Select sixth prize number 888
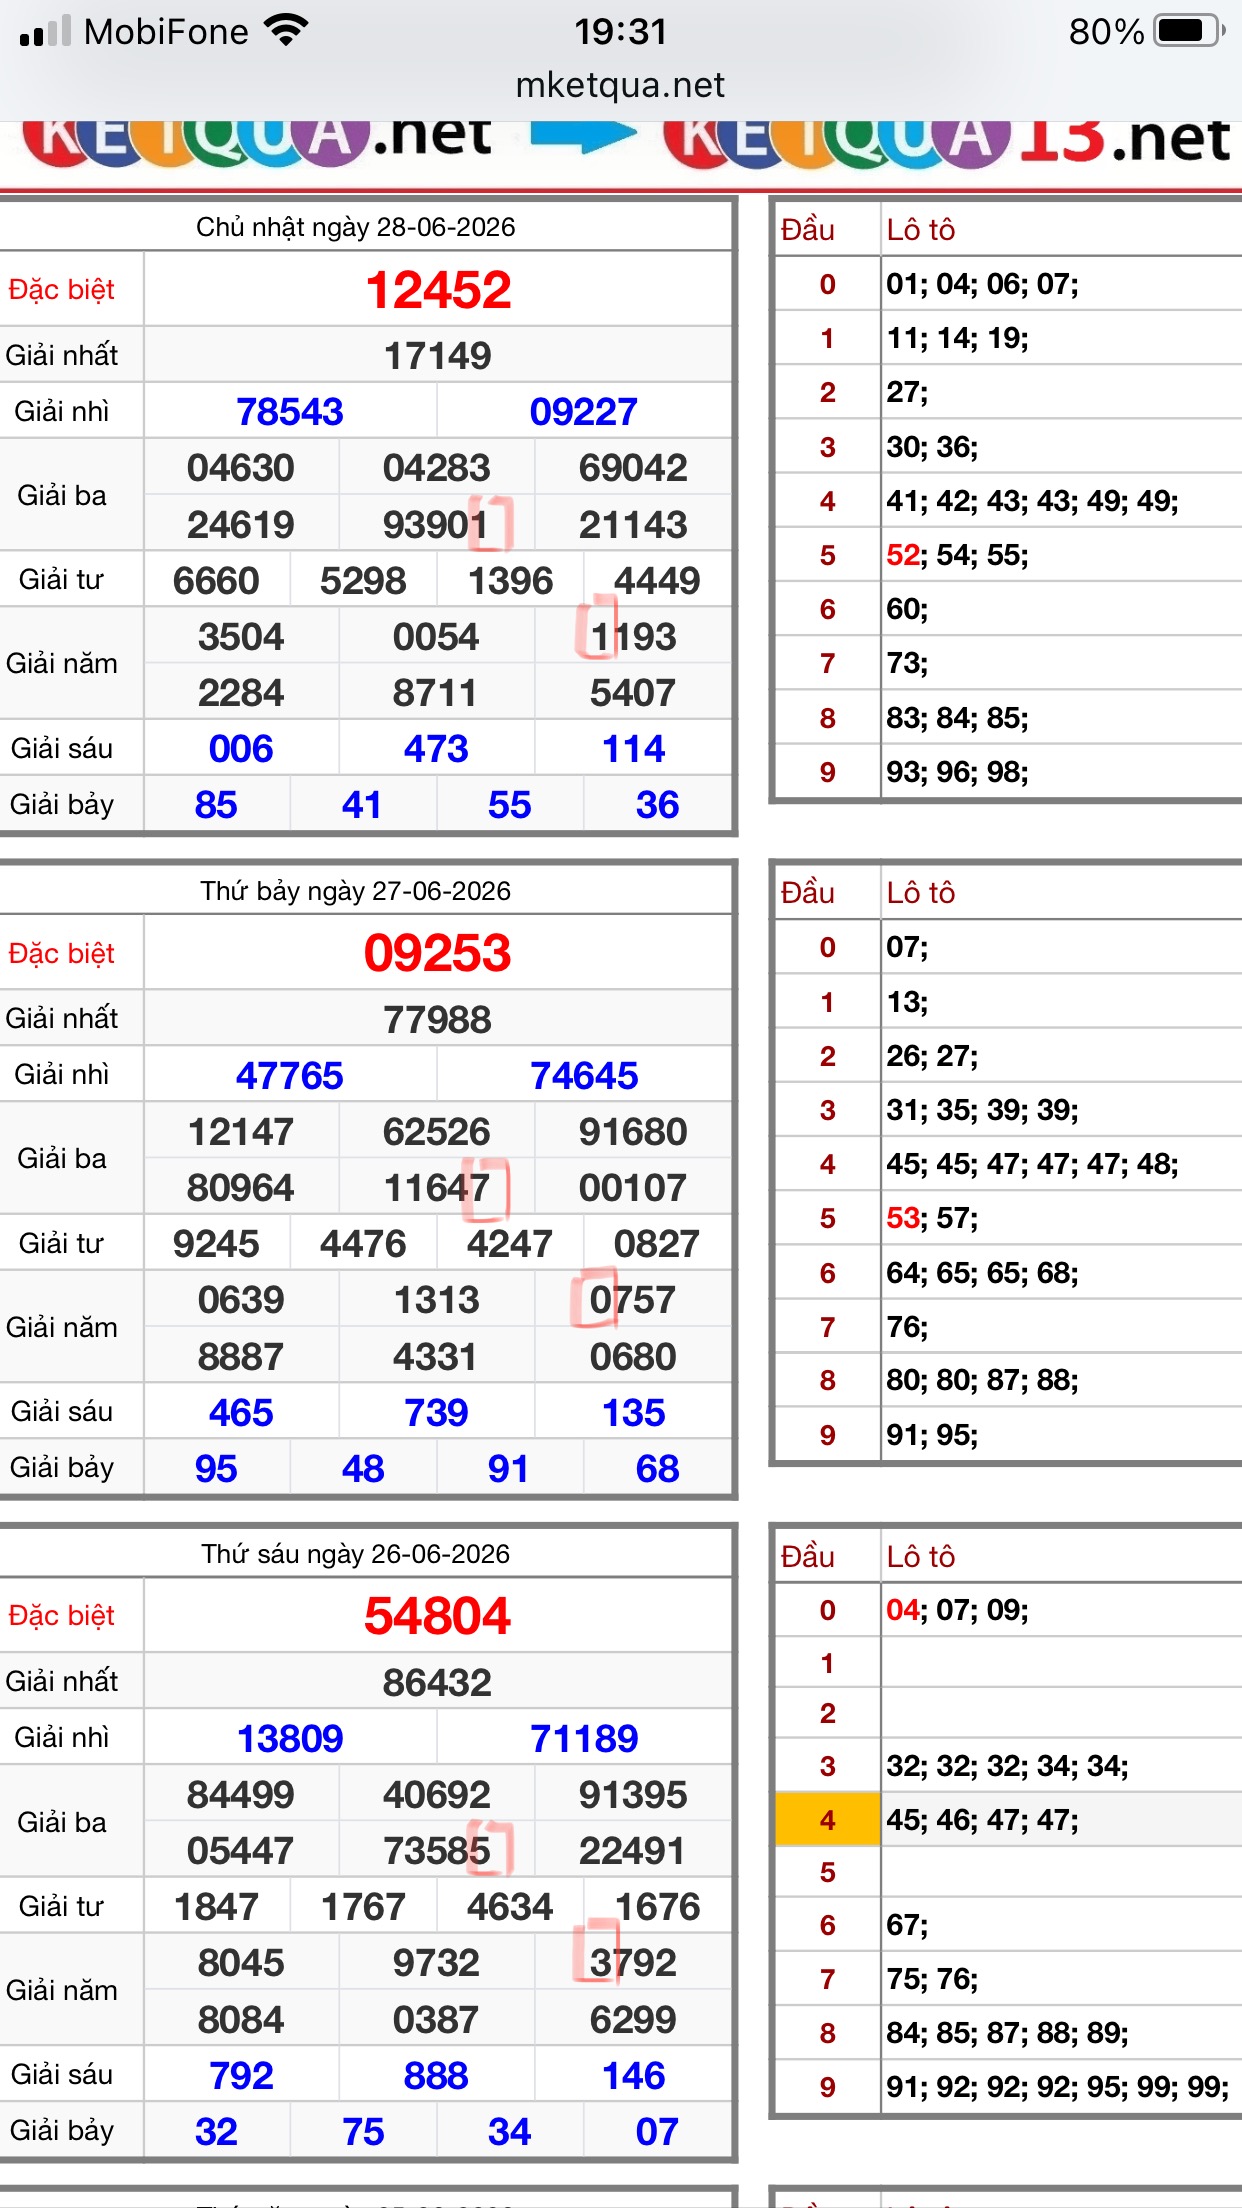This screenshot has width=1242, height=2208. pos(436,2076)
